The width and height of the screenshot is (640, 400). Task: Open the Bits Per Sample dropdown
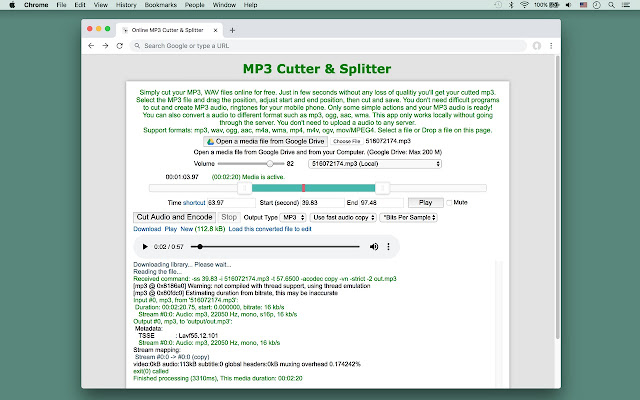click(x=409, y=218)
